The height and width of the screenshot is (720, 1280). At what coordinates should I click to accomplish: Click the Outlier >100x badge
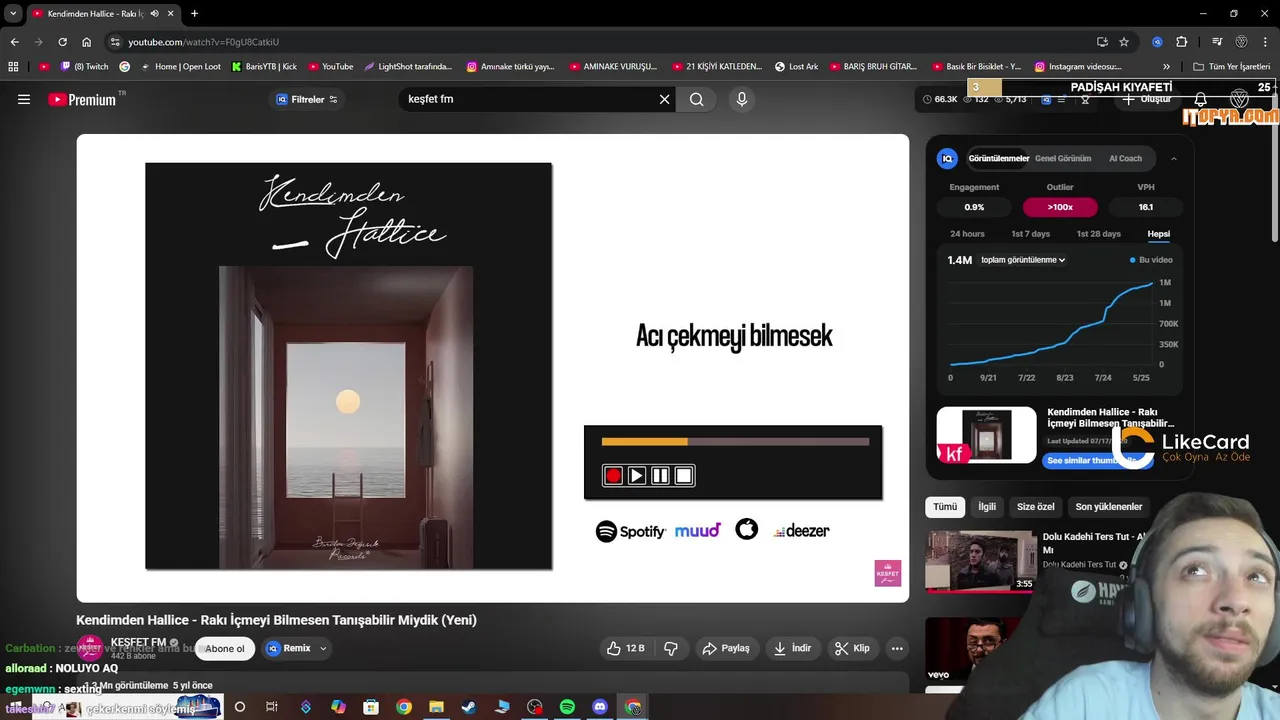click(1060, 207)
